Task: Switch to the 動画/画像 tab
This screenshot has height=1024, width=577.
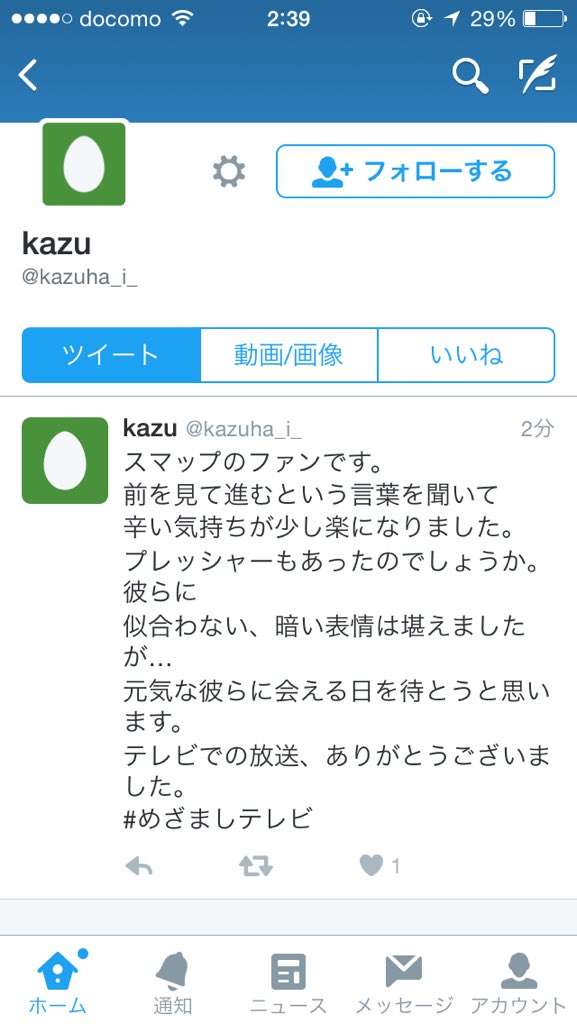Action: 288,355
